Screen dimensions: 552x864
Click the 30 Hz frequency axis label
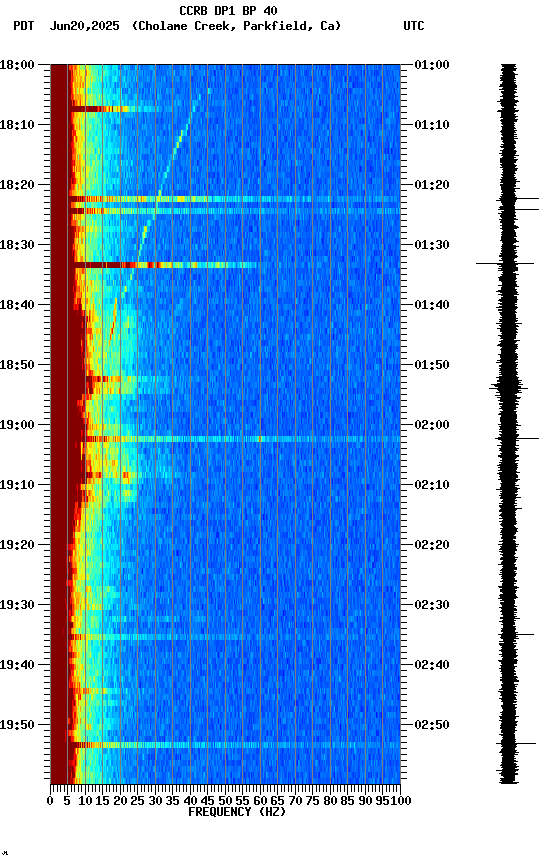[x=155, y=801]
